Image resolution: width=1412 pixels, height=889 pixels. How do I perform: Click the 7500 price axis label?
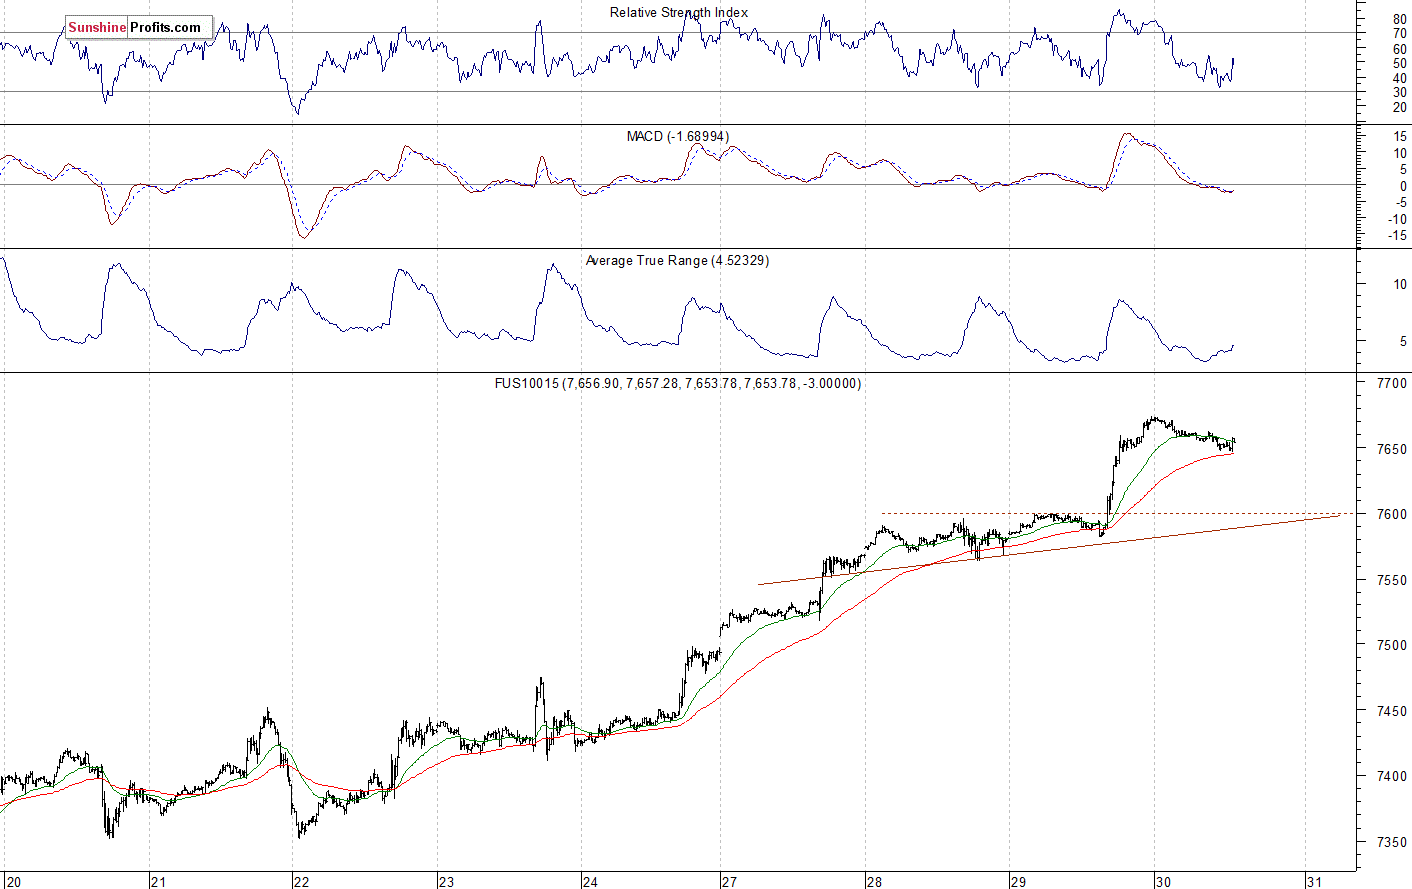(1392, 646)
